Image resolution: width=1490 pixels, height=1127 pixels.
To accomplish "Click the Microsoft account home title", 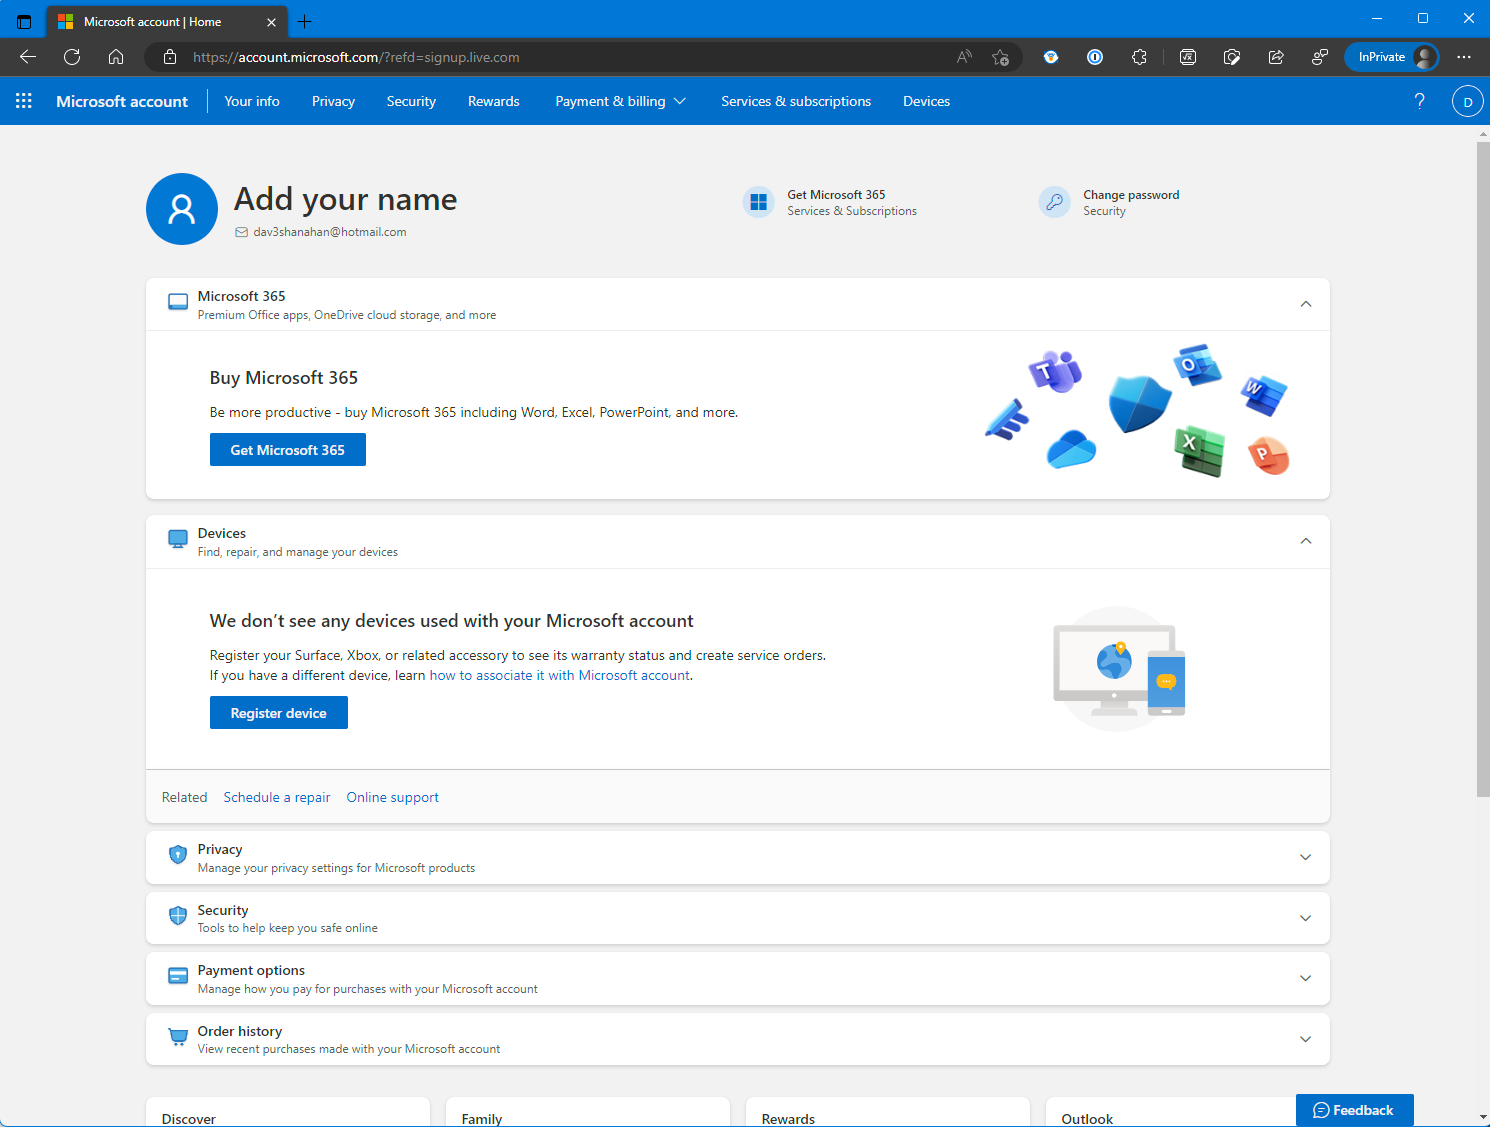I will (122, 101).
